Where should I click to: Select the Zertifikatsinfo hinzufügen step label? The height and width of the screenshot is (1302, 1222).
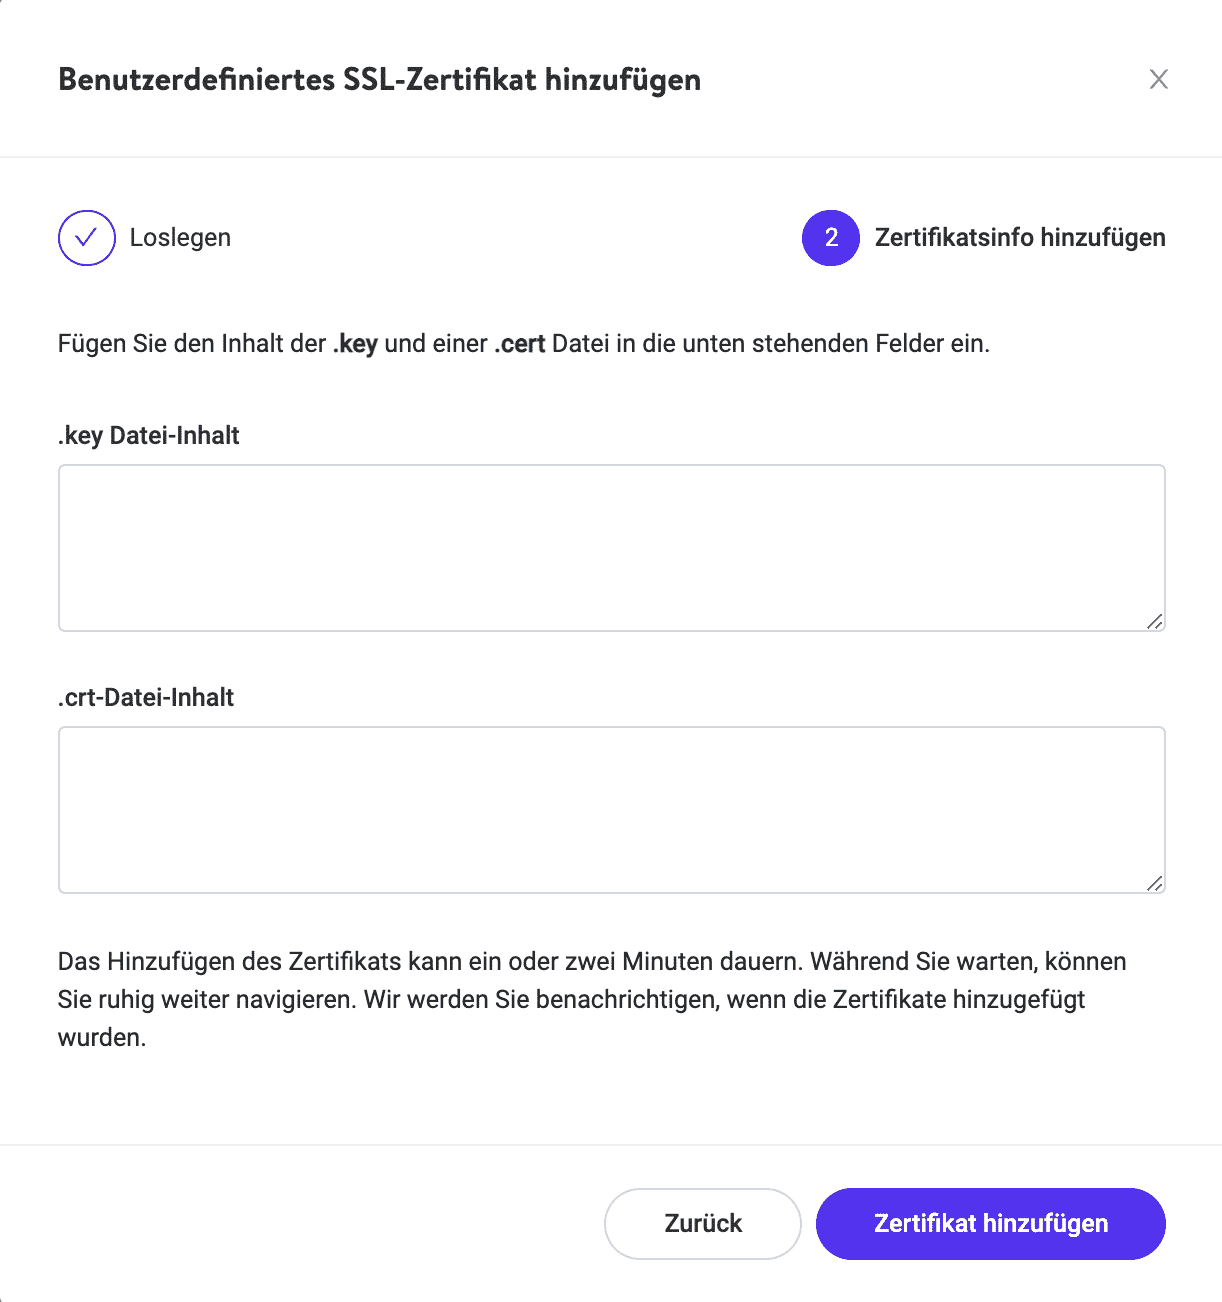tap(1020, 238)
